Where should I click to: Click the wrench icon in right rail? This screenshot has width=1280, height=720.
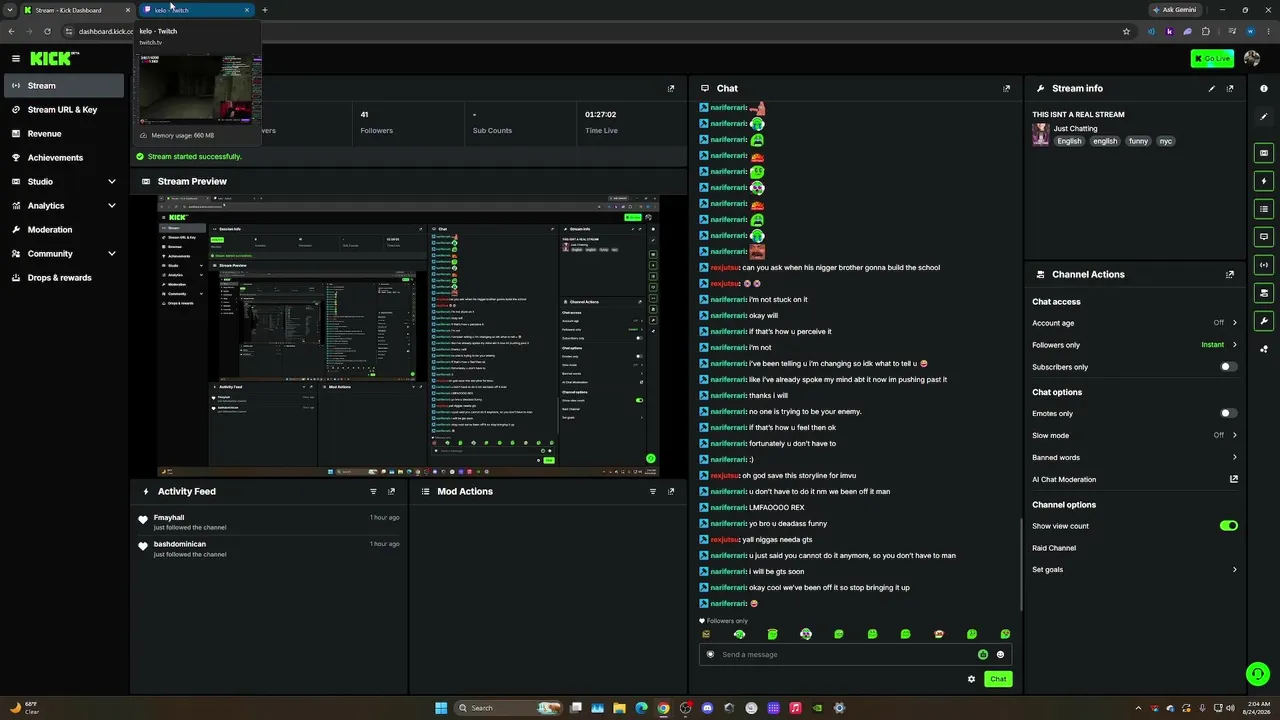point(1264,321)
